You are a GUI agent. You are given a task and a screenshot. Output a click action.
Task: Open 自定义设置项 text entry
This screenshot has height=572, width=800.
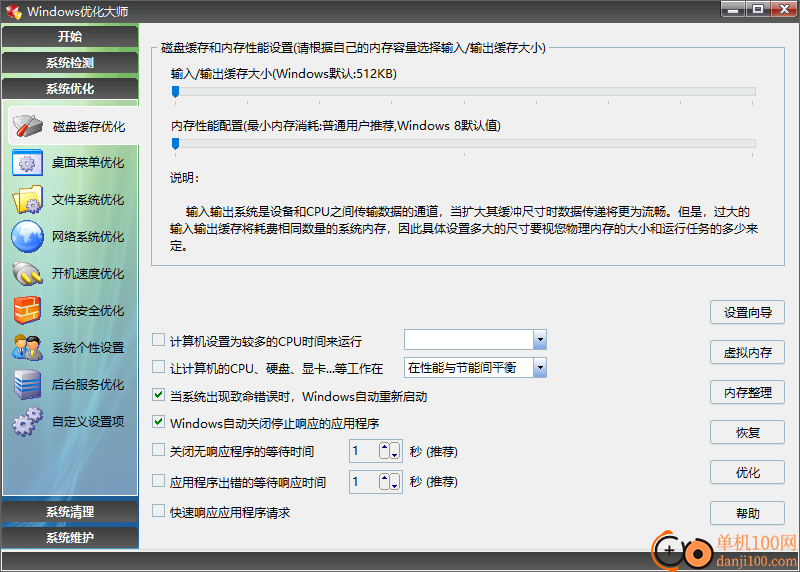[88, 421]
